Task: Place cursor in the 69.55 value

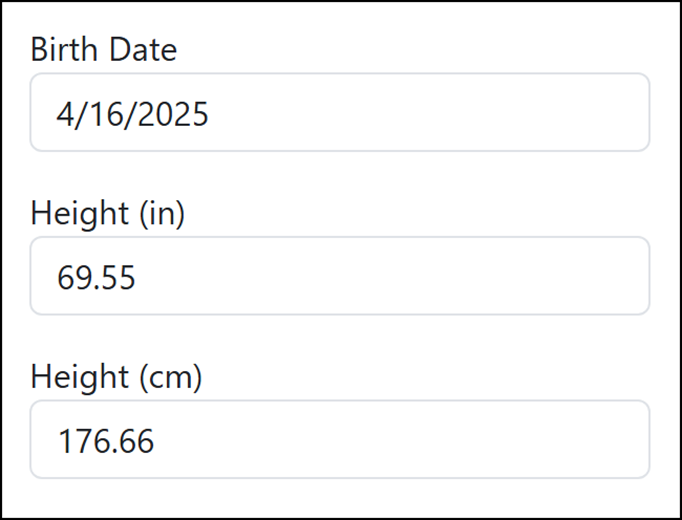Action: pyautogui.click(x=96, y=278)
